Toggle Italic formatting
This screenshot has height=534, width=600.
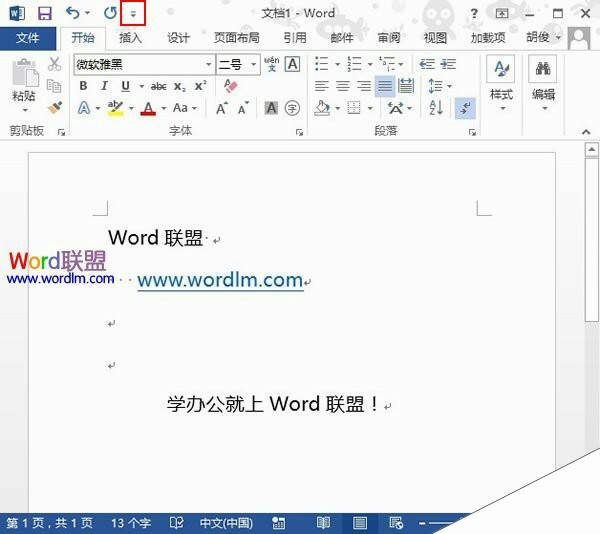[x=104, y=86]
